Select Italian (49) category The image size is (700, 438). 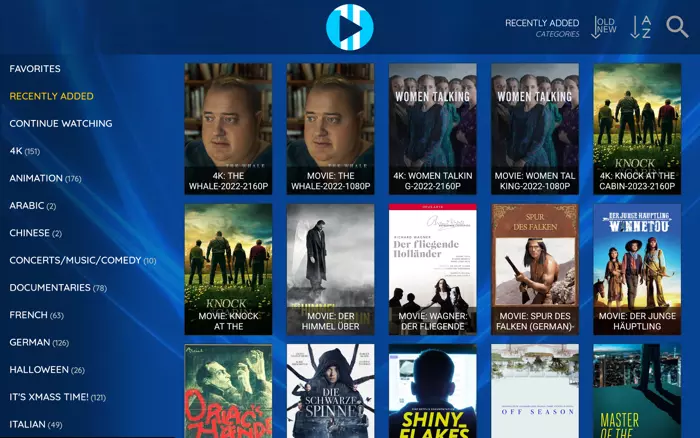(x=36, y=424)
